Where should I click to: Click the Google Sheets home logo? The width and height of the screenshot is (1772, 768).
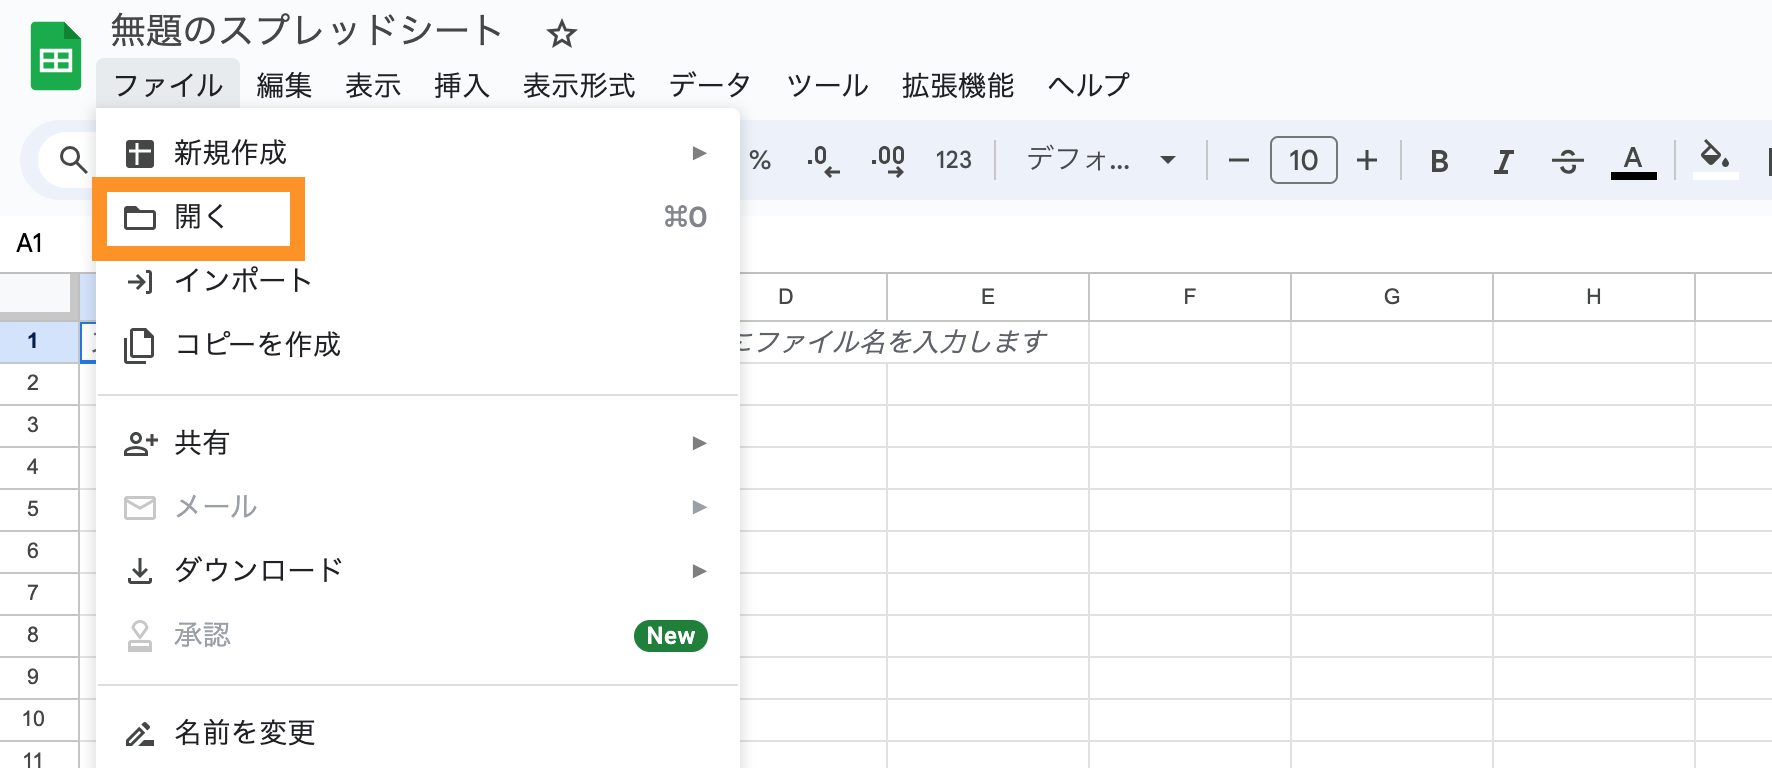[x=55, y=57]
